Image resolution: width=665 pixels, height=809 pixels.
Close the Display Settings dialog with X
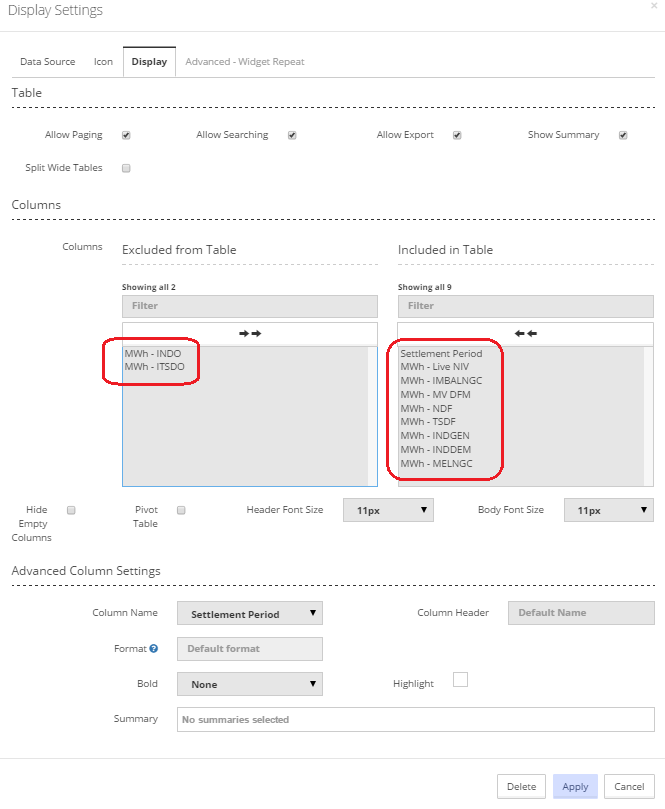pos(654,6)
